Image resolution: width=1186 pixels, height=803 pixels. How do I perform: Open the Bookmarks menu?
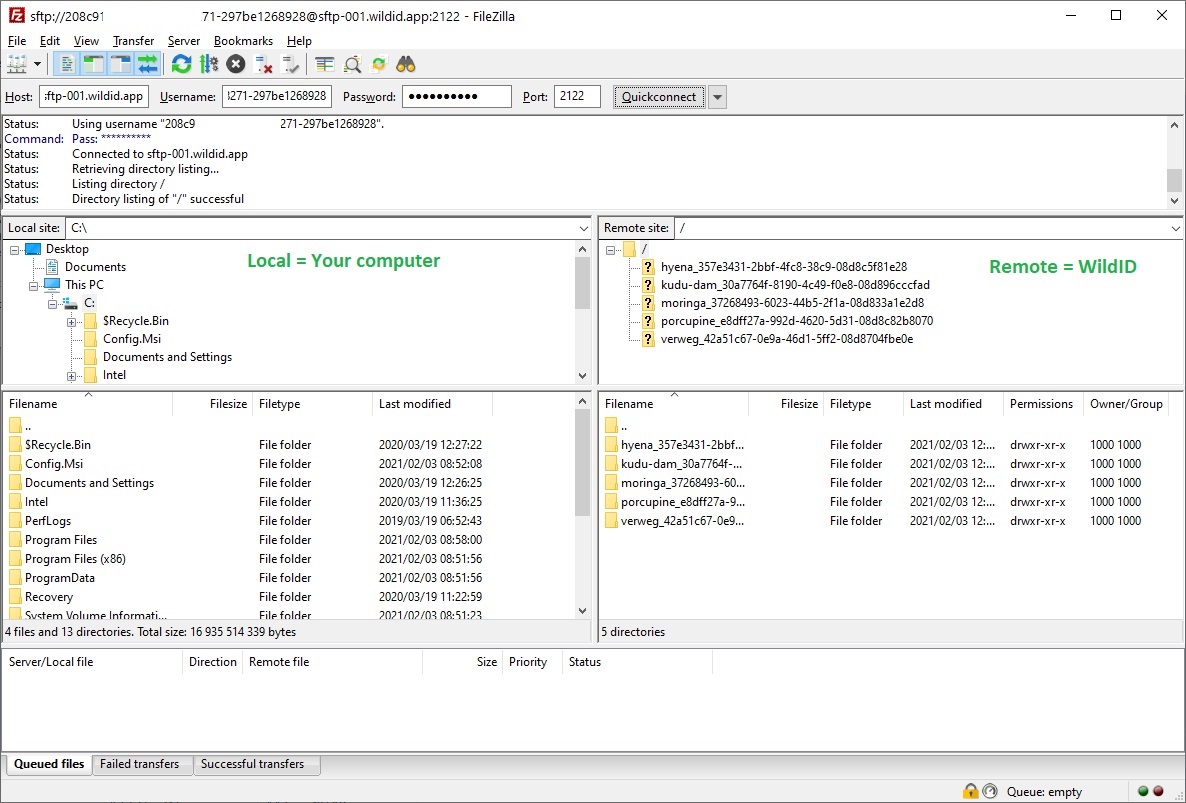[244, 41]
